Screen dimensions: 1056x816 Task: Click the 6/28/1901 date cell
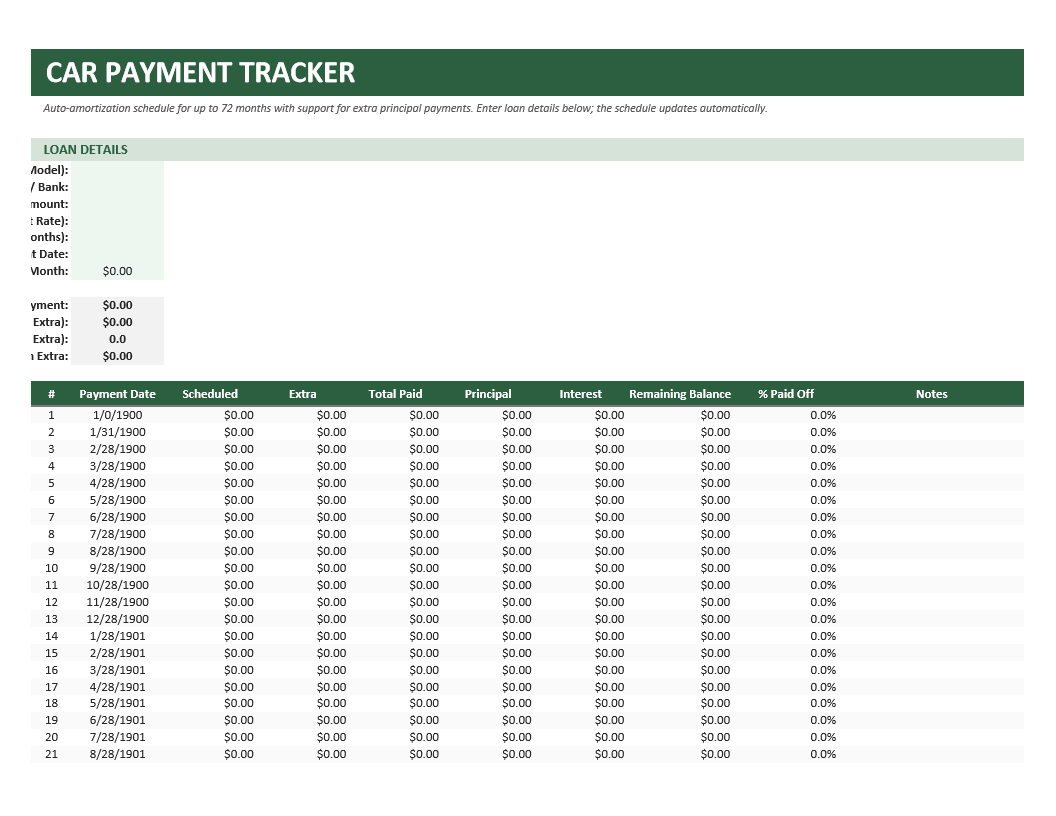(x=117, y=719)
